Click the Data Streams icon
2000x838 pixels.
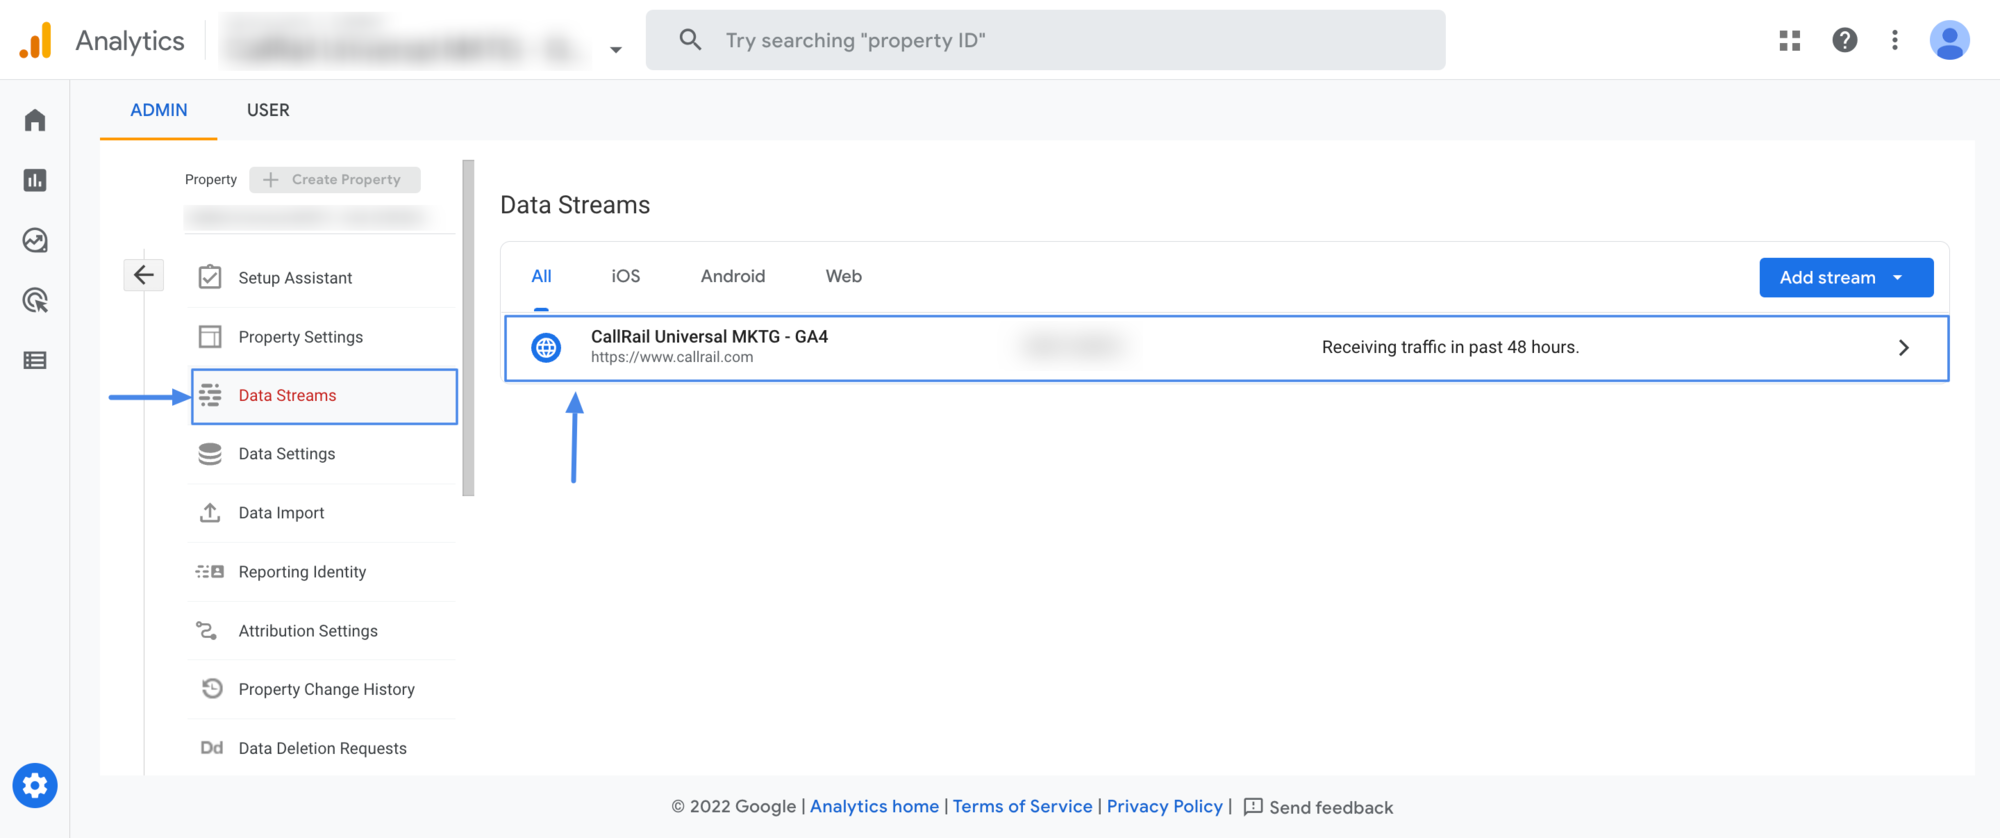point(210,395)
